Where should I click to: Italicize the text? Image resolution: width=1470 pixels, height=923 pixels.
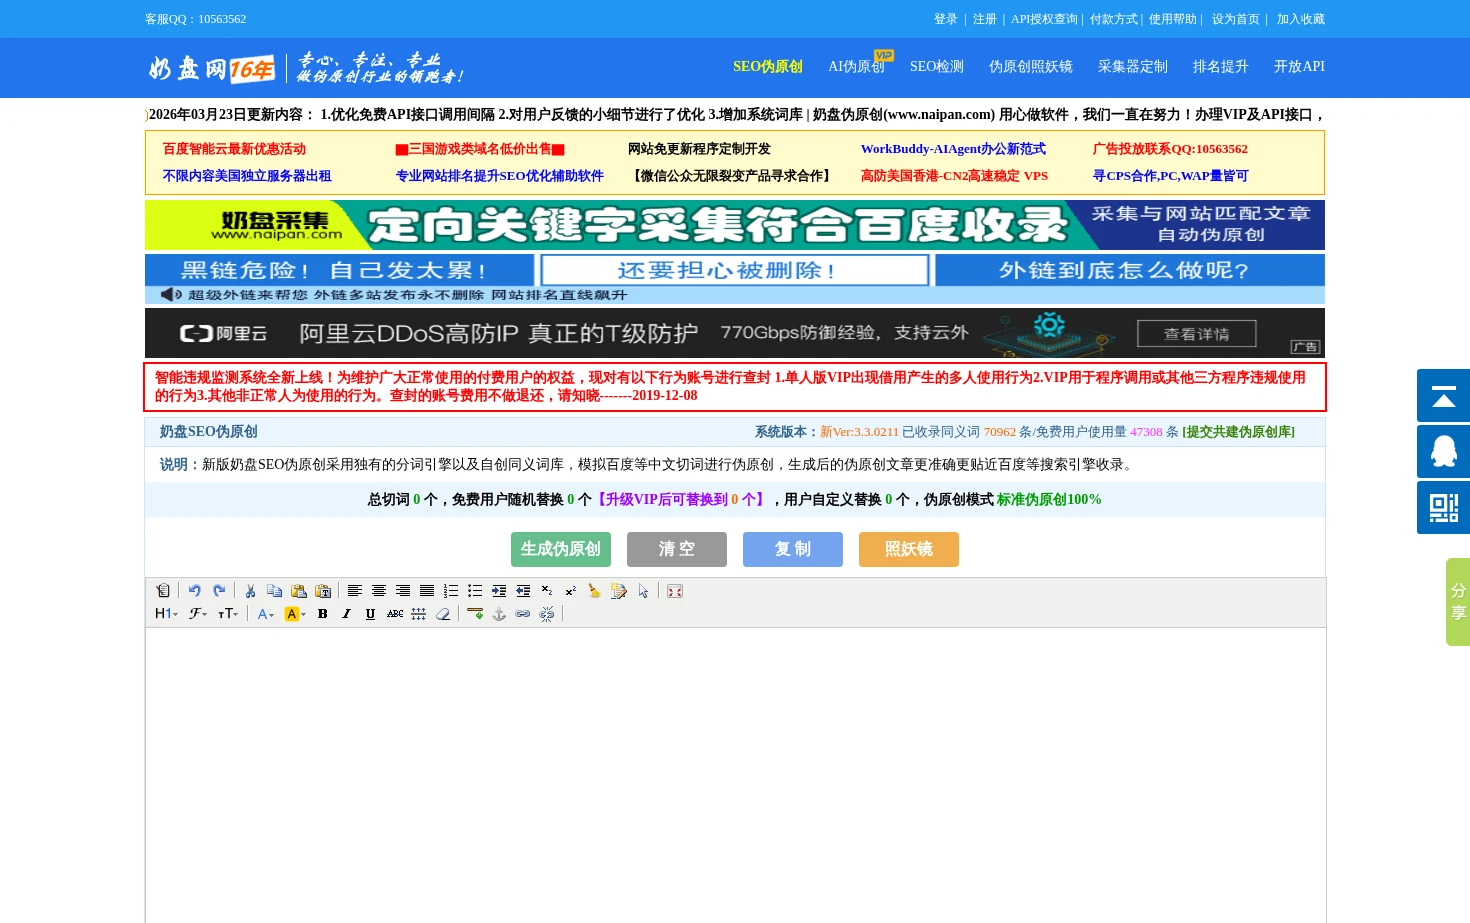346,614
